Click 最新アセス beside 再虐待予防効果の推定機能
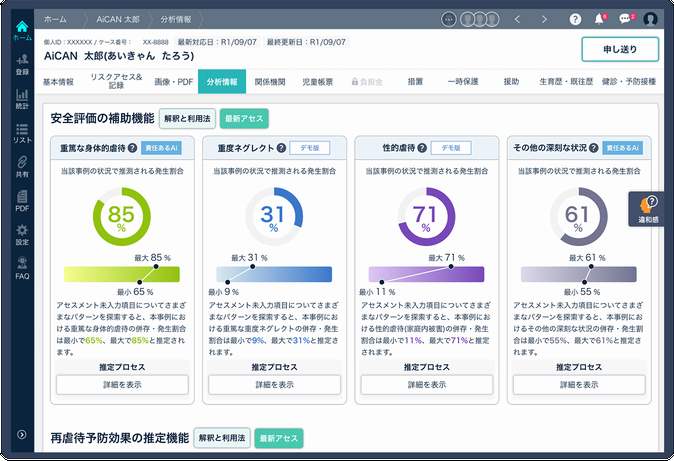Viewport: 674px width, 461px height. click(x=279, y=438)
